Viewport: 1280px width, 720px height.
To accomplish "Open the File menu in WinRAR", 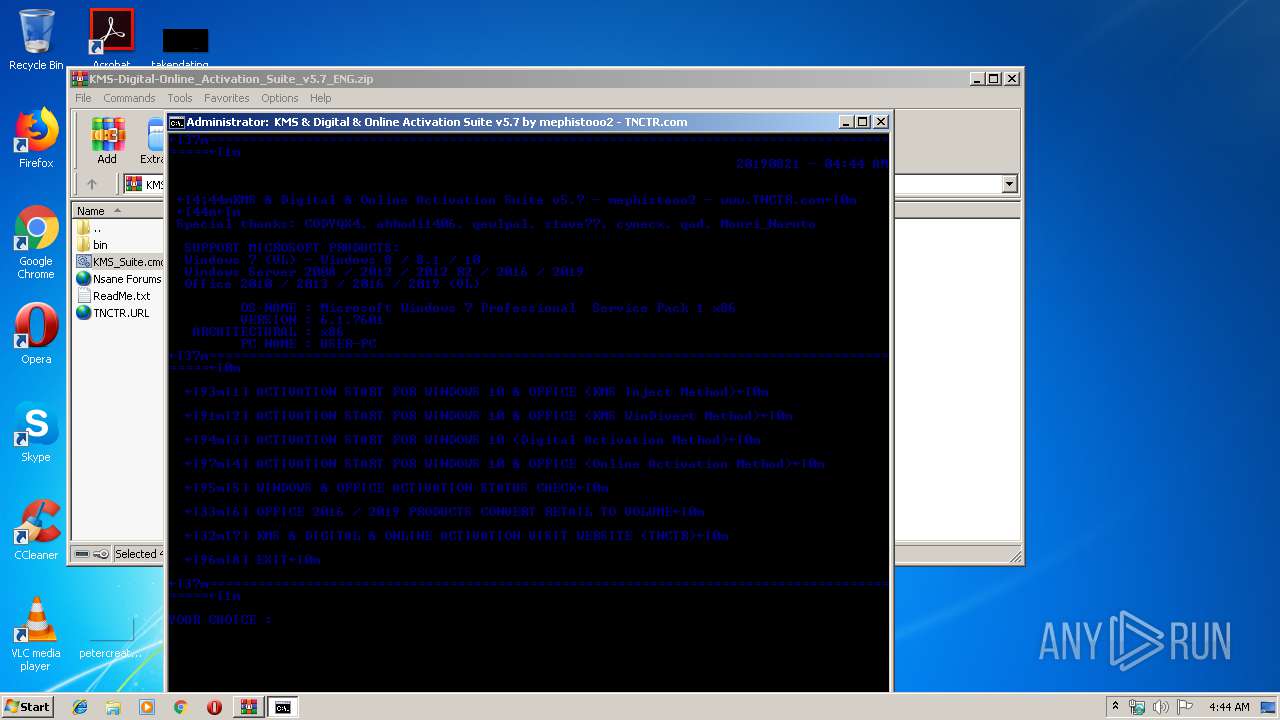I will [83, 98].
